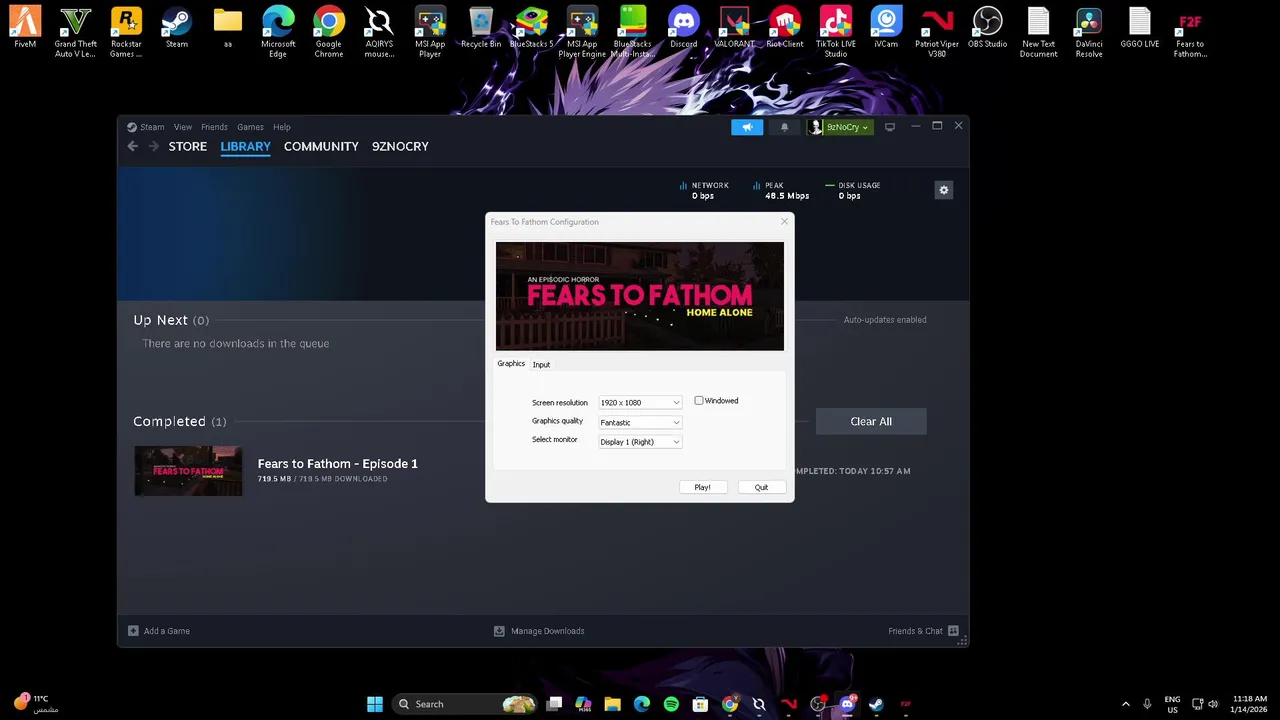The width and height of the screenshot is (1280, 720).
Task: Open the taskbar clock and date
Action: pyautogui.click(x=1250, y=704)
